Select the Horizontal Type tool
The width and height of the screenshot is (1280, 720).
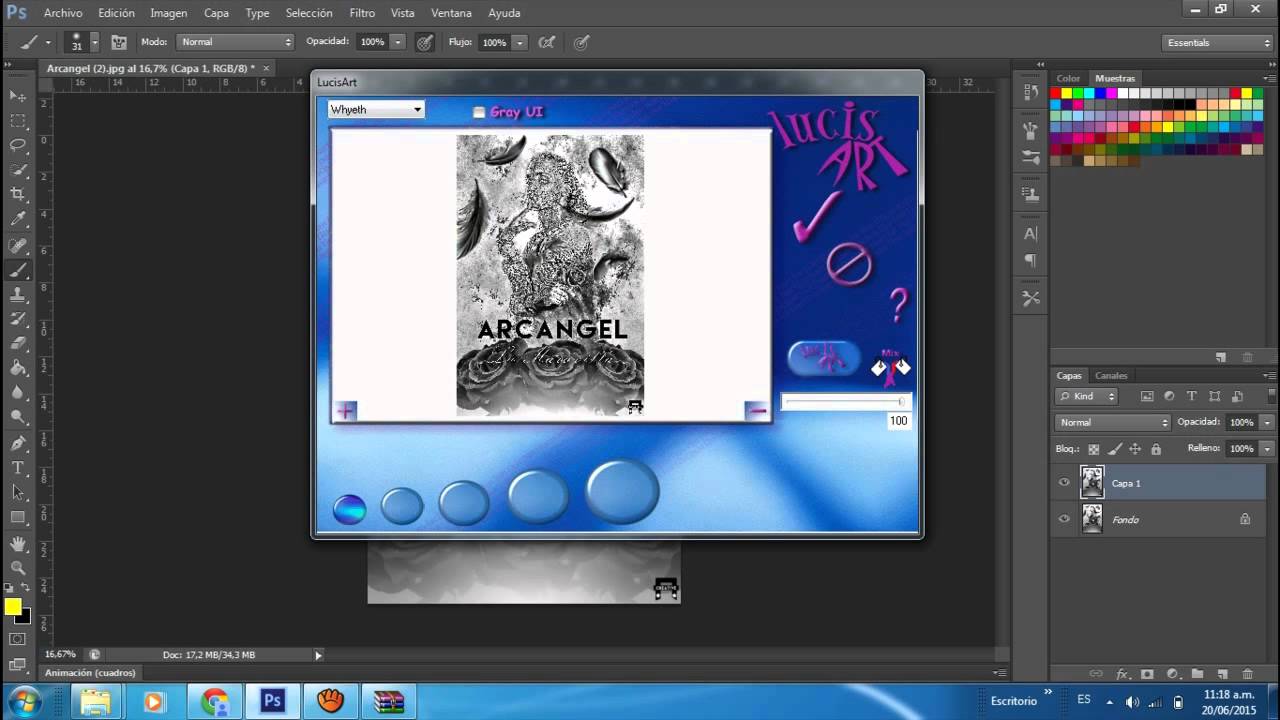(x=18, y=468)
